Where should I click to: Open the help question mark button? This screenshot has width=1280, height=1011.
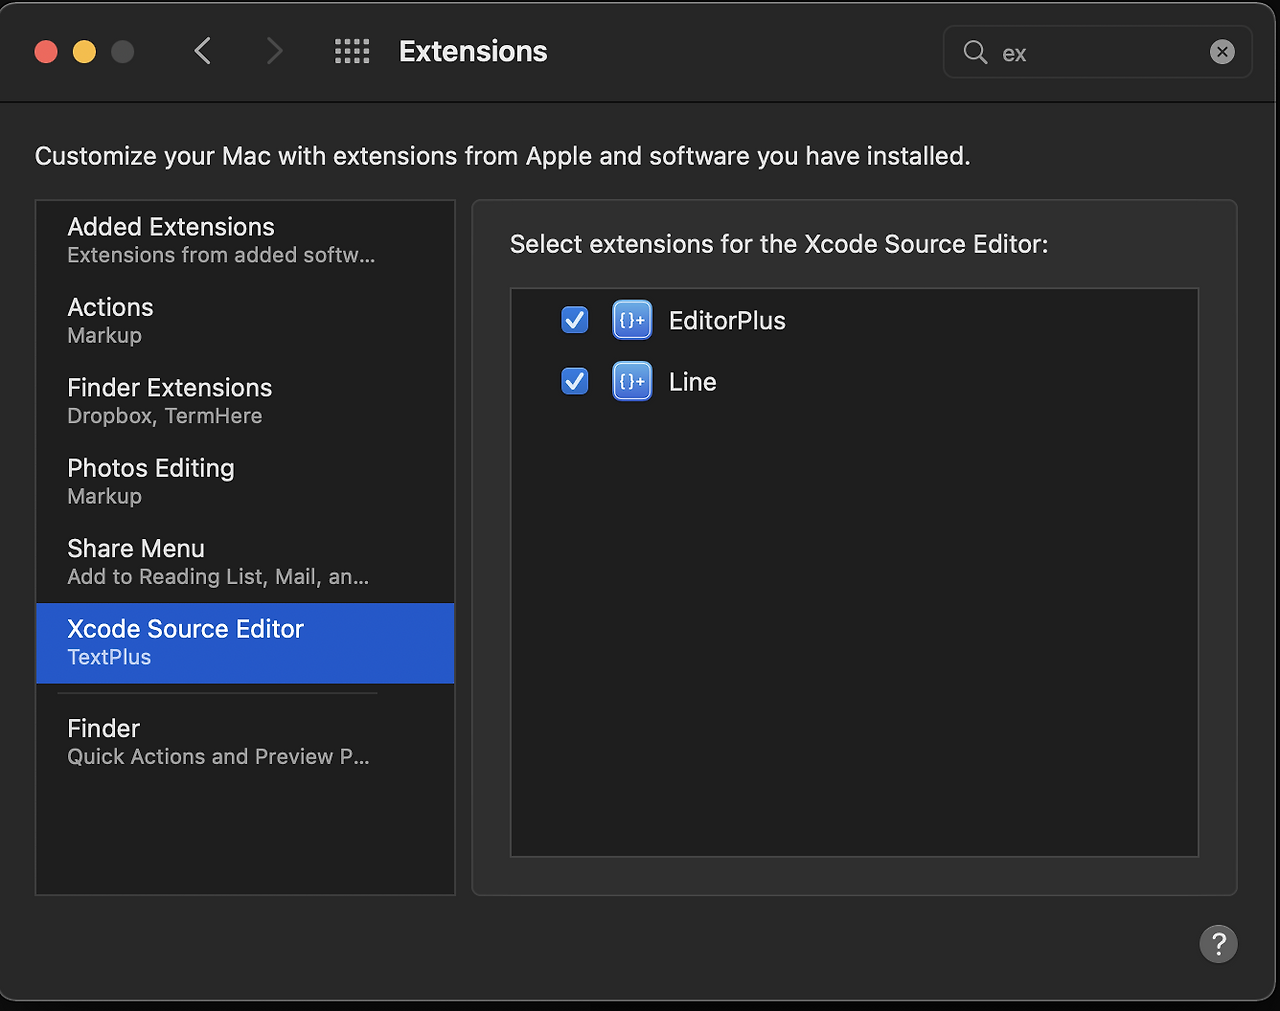(1218, 943)
